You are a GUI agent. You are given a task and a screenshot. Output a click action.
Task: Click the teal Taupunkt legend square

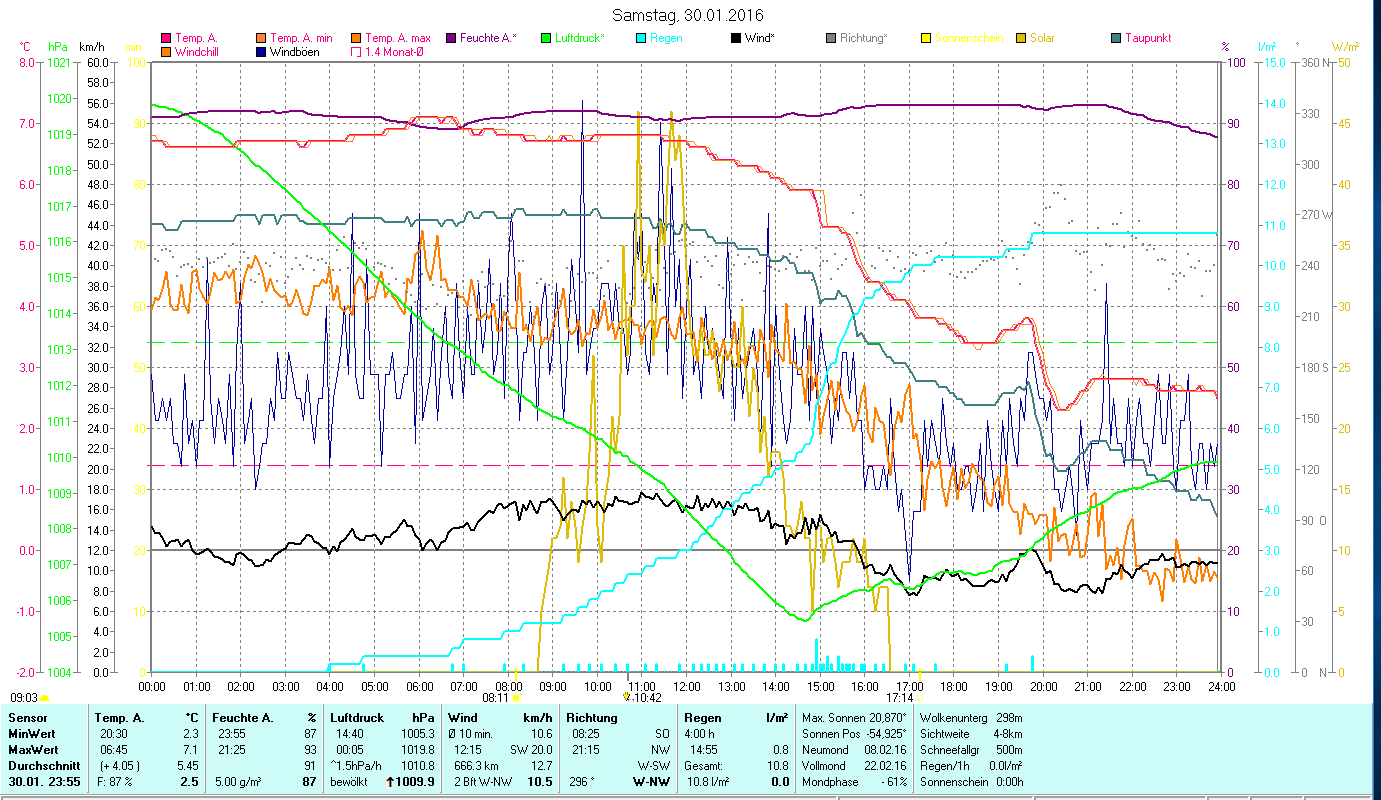pos(1116,38)
